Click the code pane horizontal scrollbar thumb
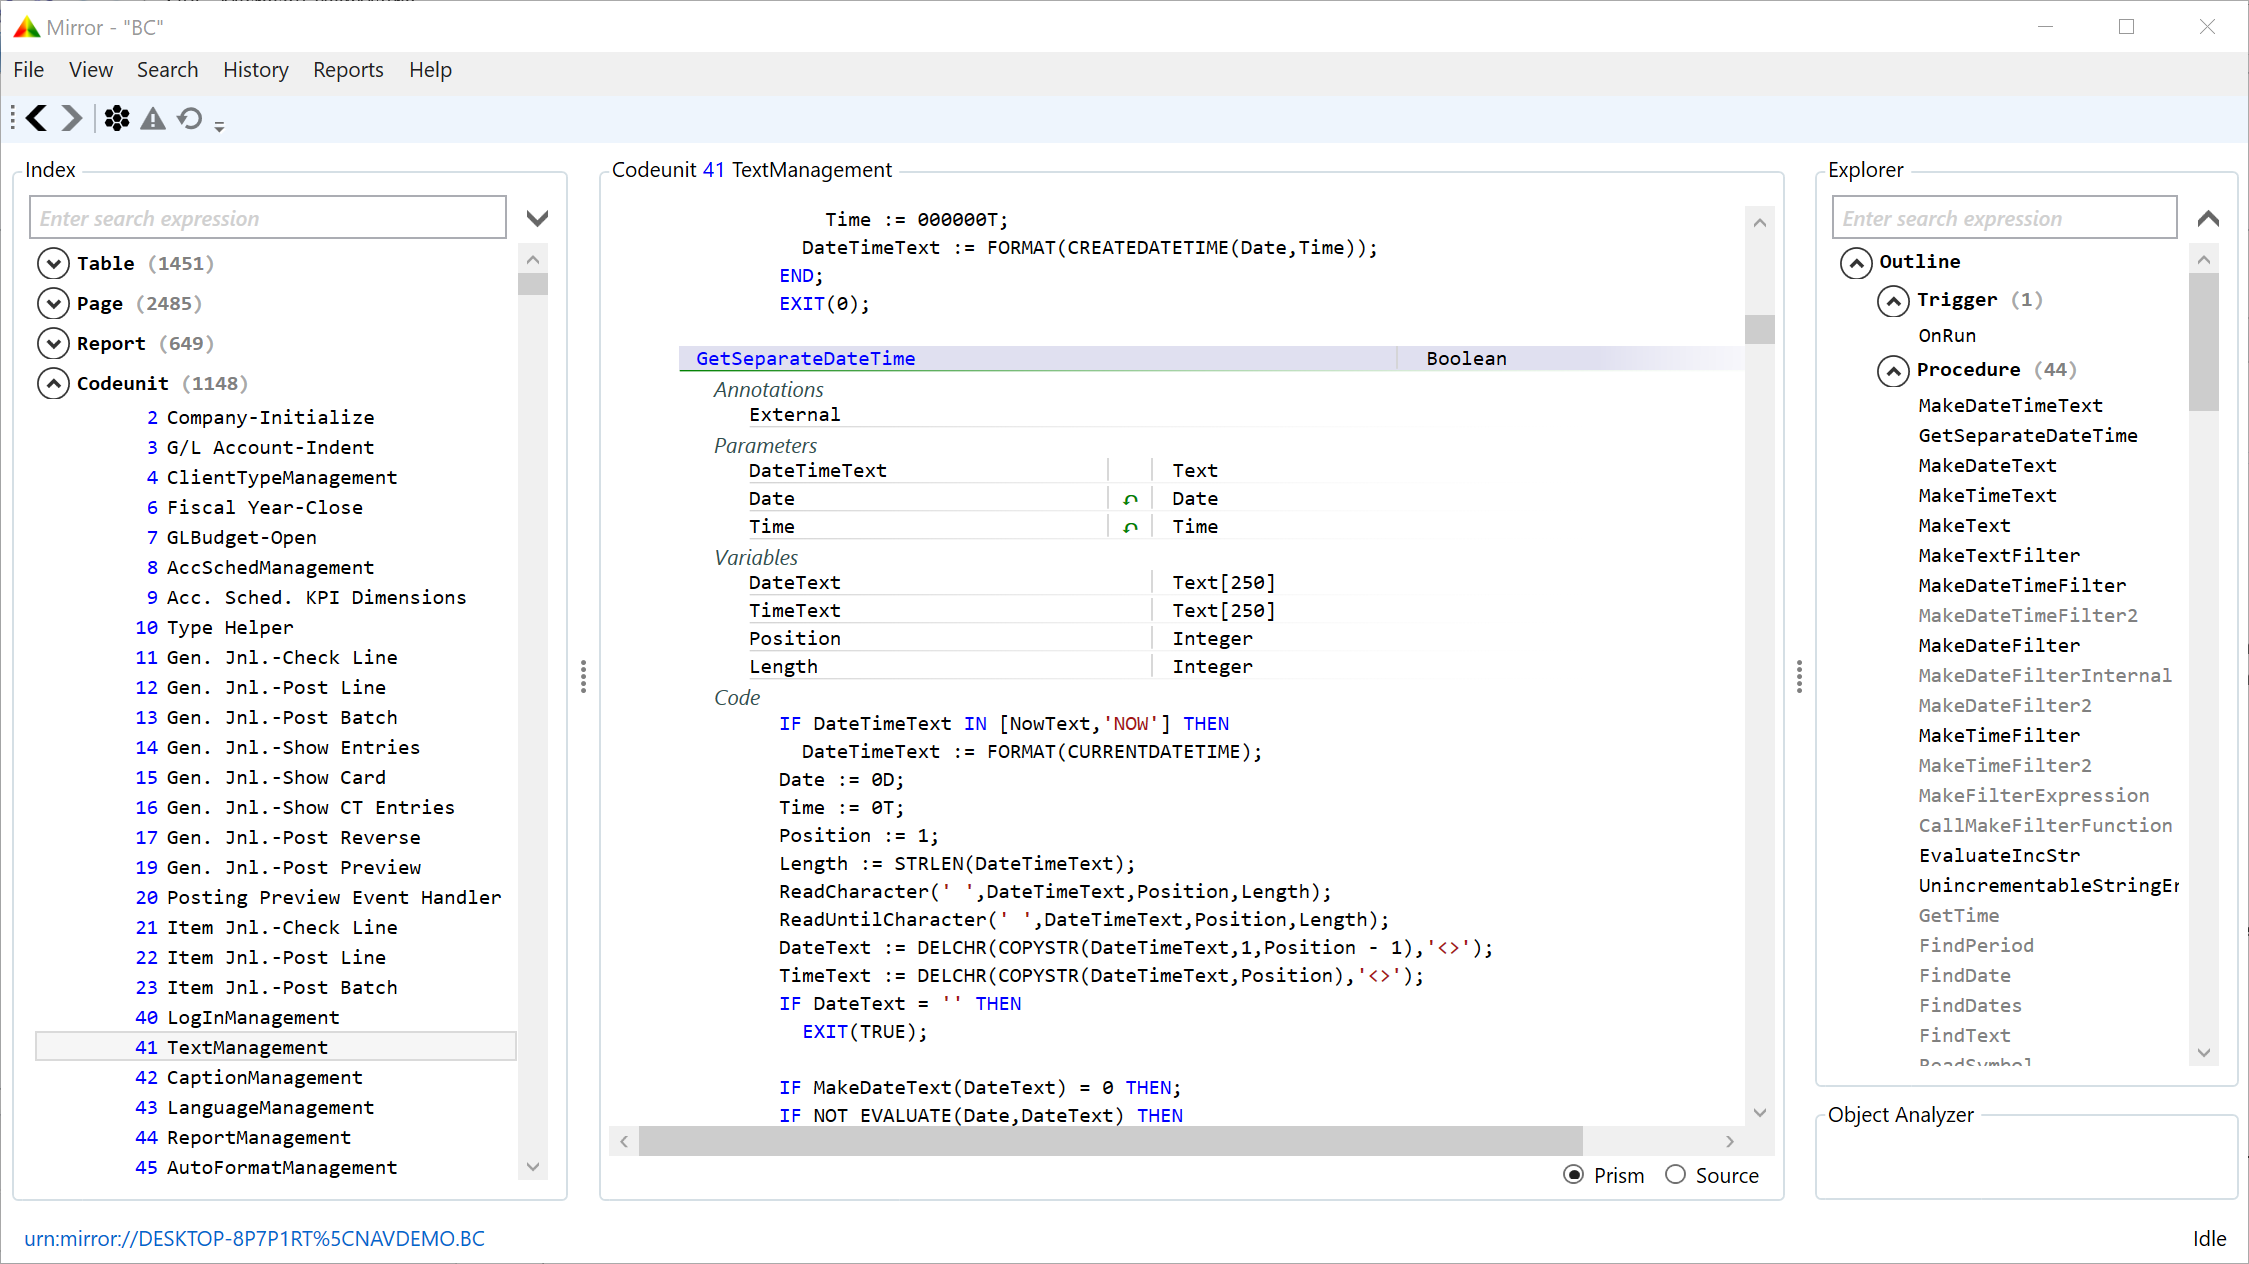This screenshot has height=1264, width=2249. [1110, 1141]
